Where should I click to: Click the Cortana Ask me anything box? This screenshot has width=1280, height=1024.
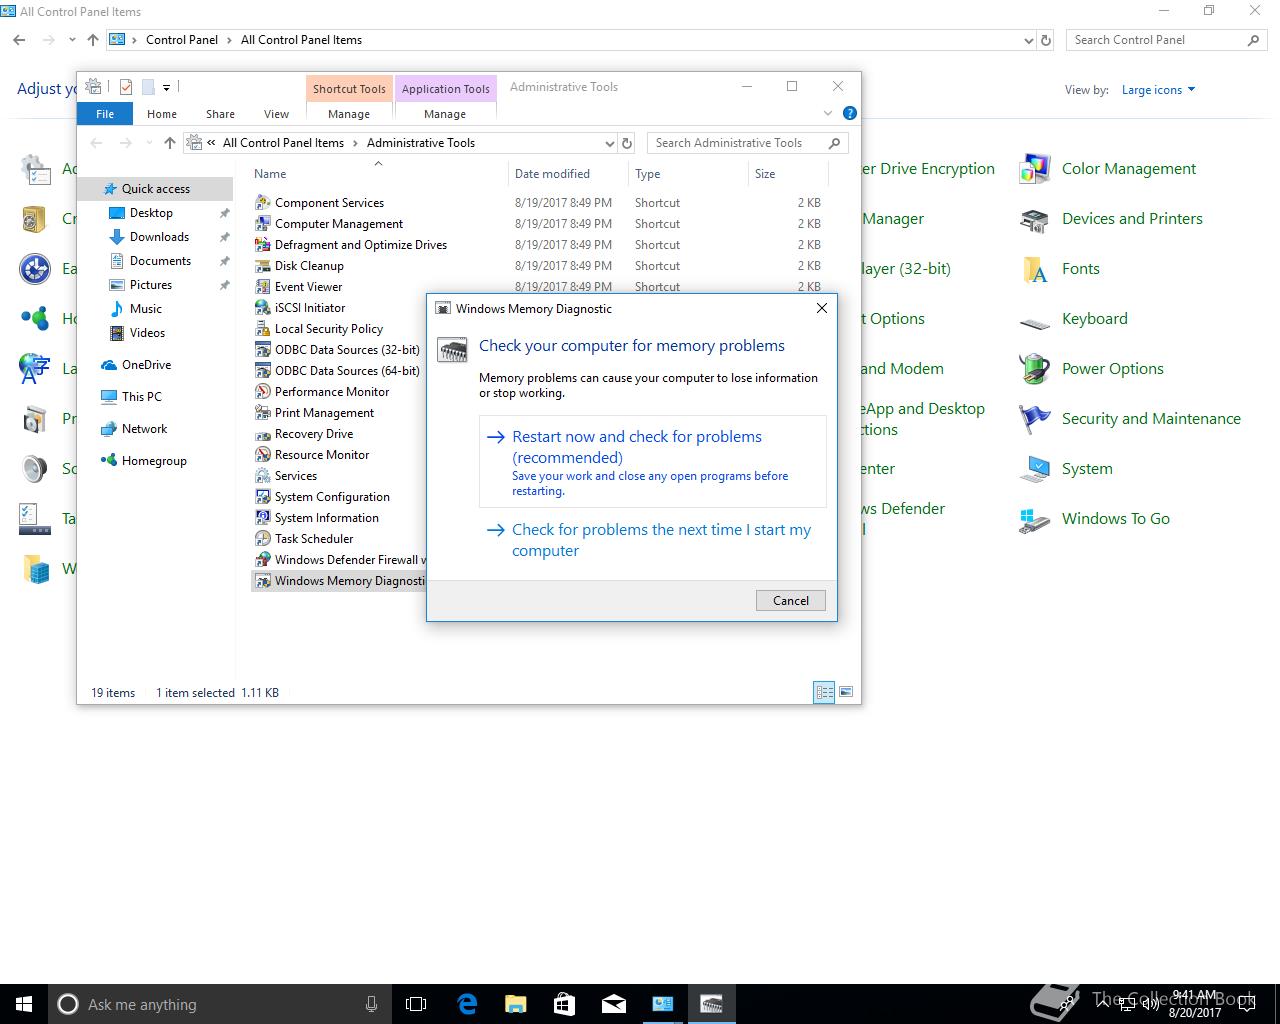219,1004
